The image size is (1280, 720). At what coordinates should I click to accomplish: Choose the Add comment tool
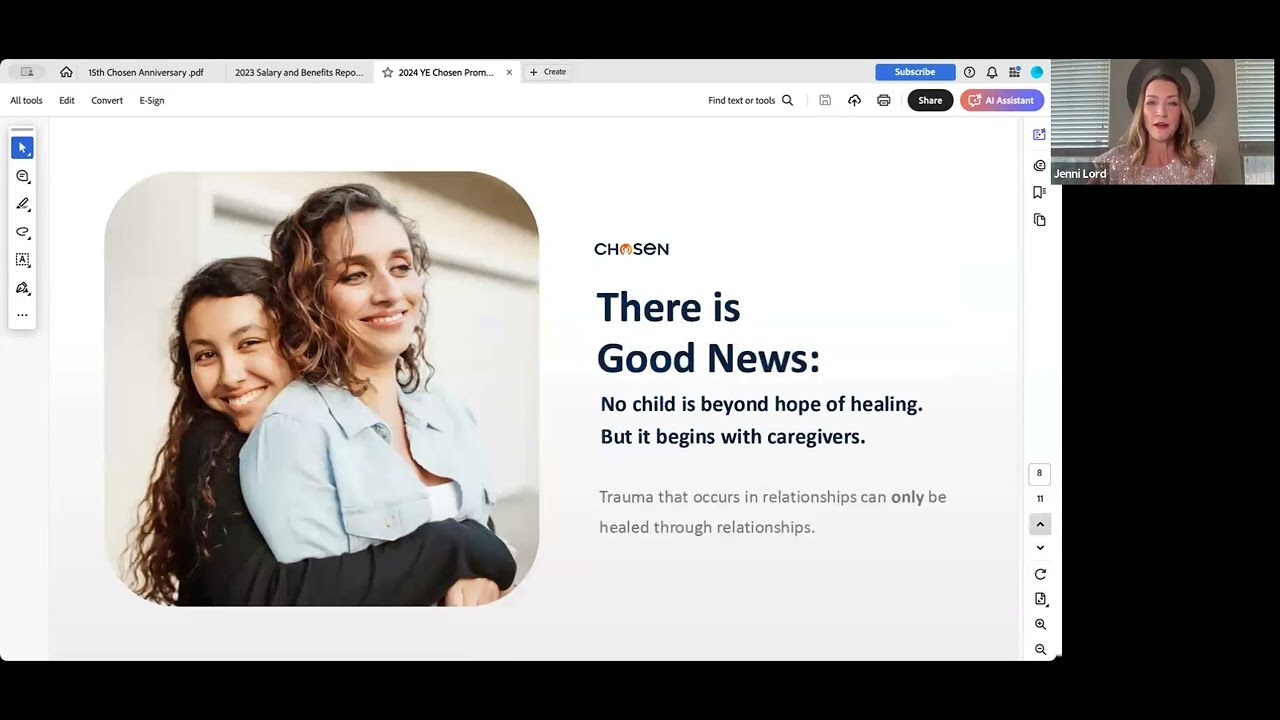[22, 176]
